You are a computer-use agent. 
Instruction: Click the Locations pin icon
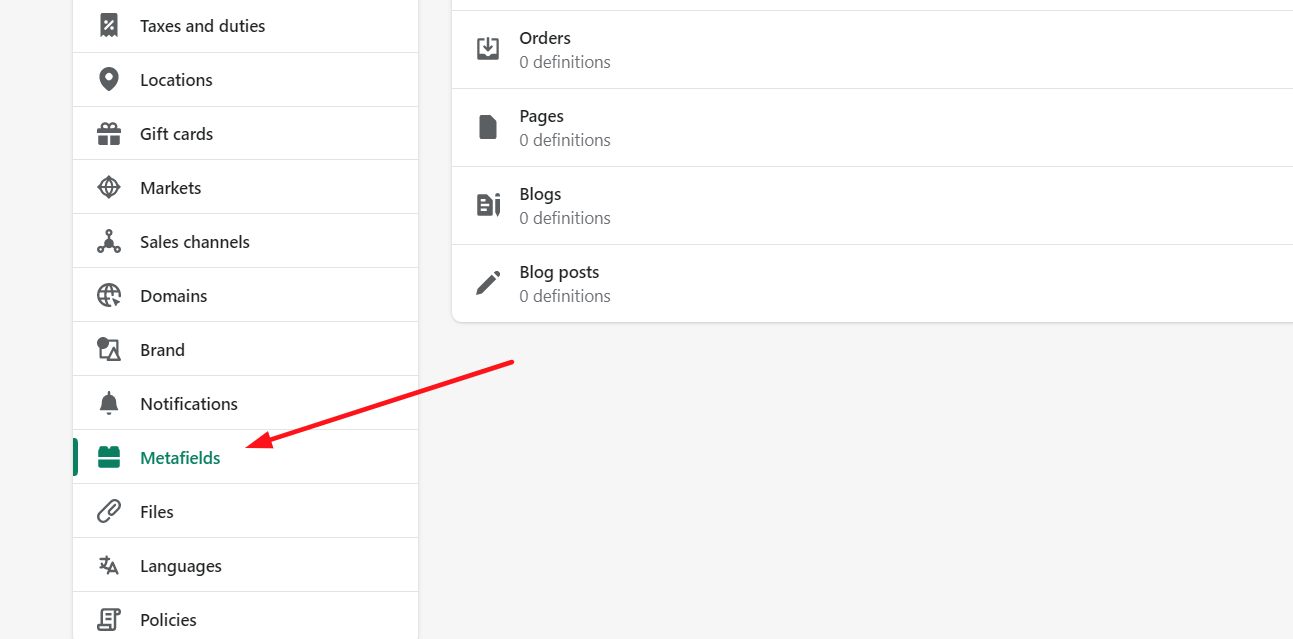109,80
